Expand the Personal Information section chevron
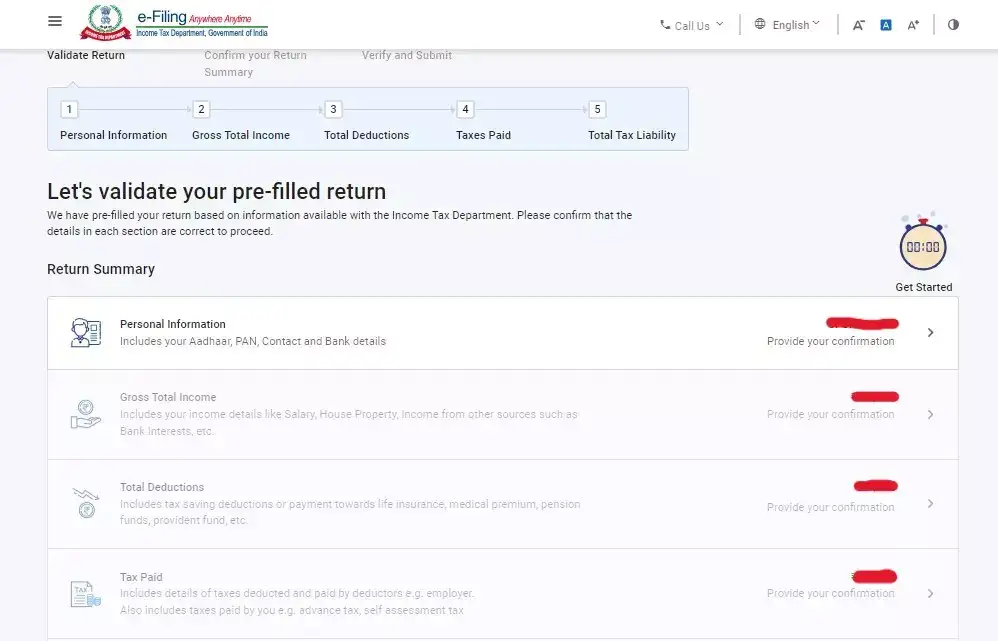The image size is (998, 641). pos(930,332)
